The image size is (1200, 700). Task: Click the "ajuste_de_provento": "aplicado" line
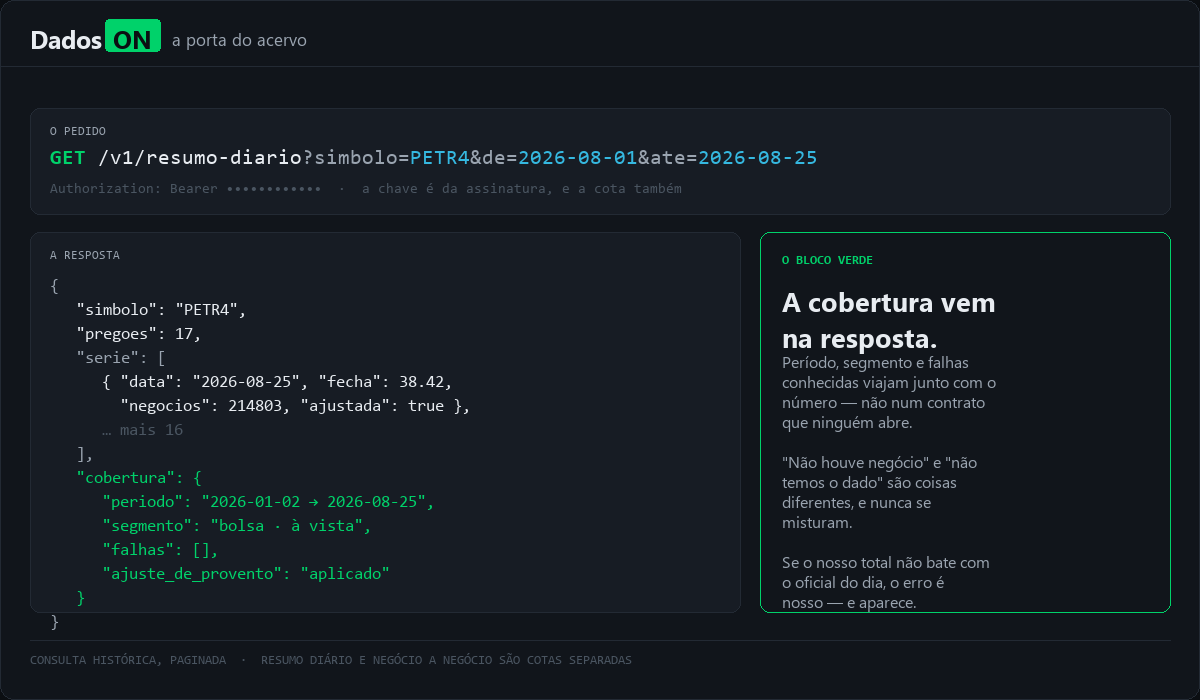pos(245,574)
